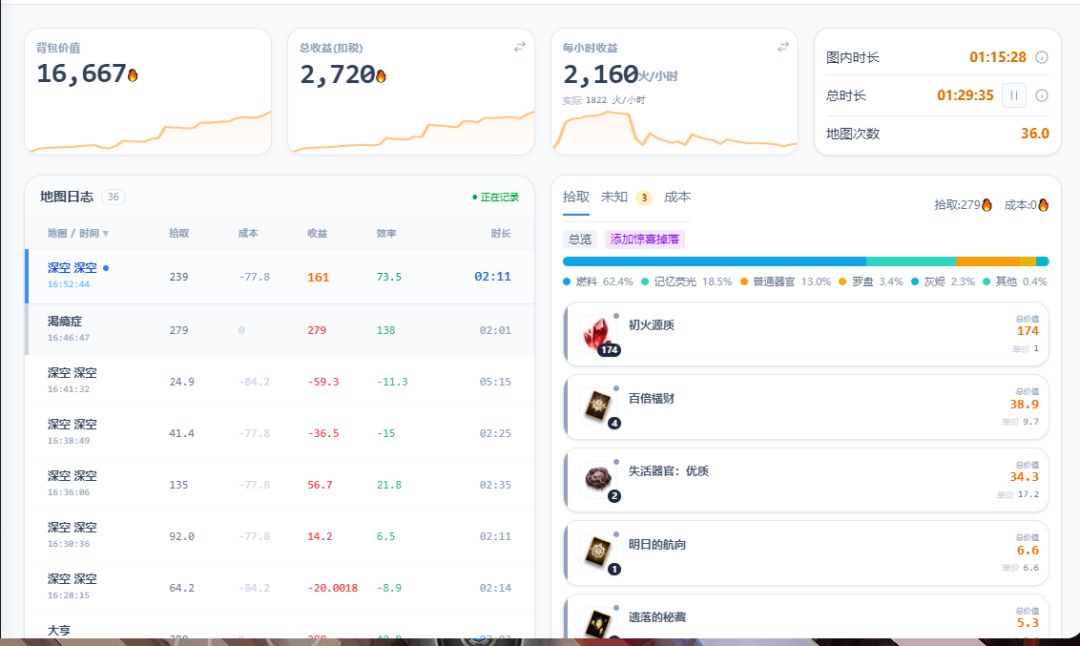Viewport: 1080px width, 646px height.
Task: Select the 渴瘾症 row at 16:46:47
Action: pyautogui.click(x=280, y=330)
